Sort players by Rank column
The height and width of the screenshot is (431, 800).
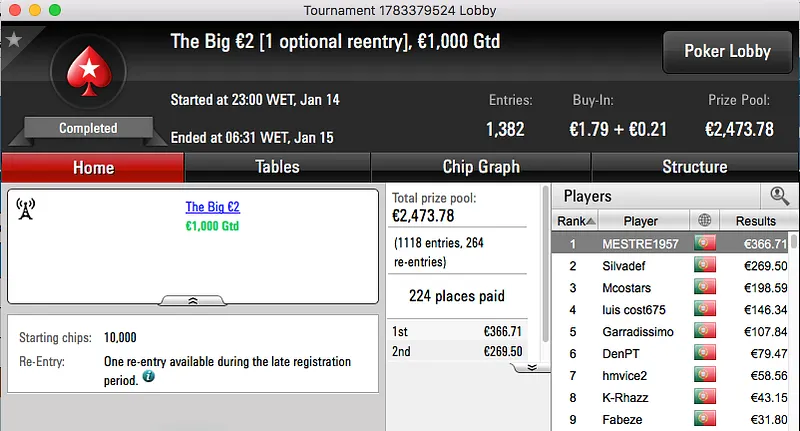577,221
